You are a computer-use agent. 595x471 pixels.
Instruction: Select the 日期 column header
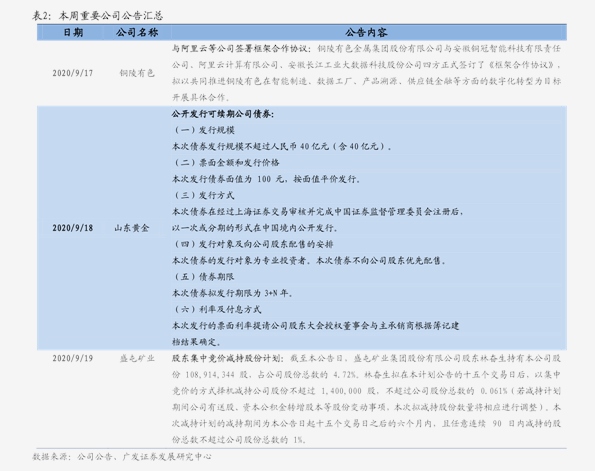pos(73,33)
